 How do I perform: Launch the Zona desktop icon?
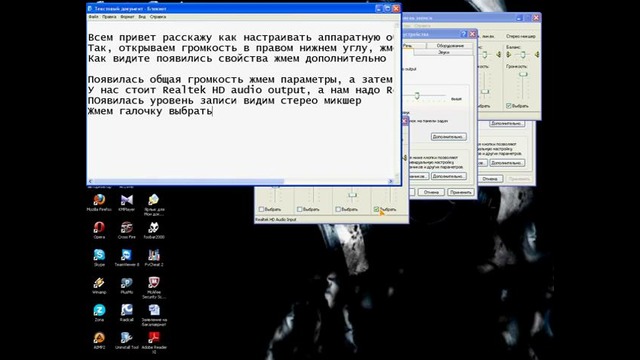(x=99, y=310)
